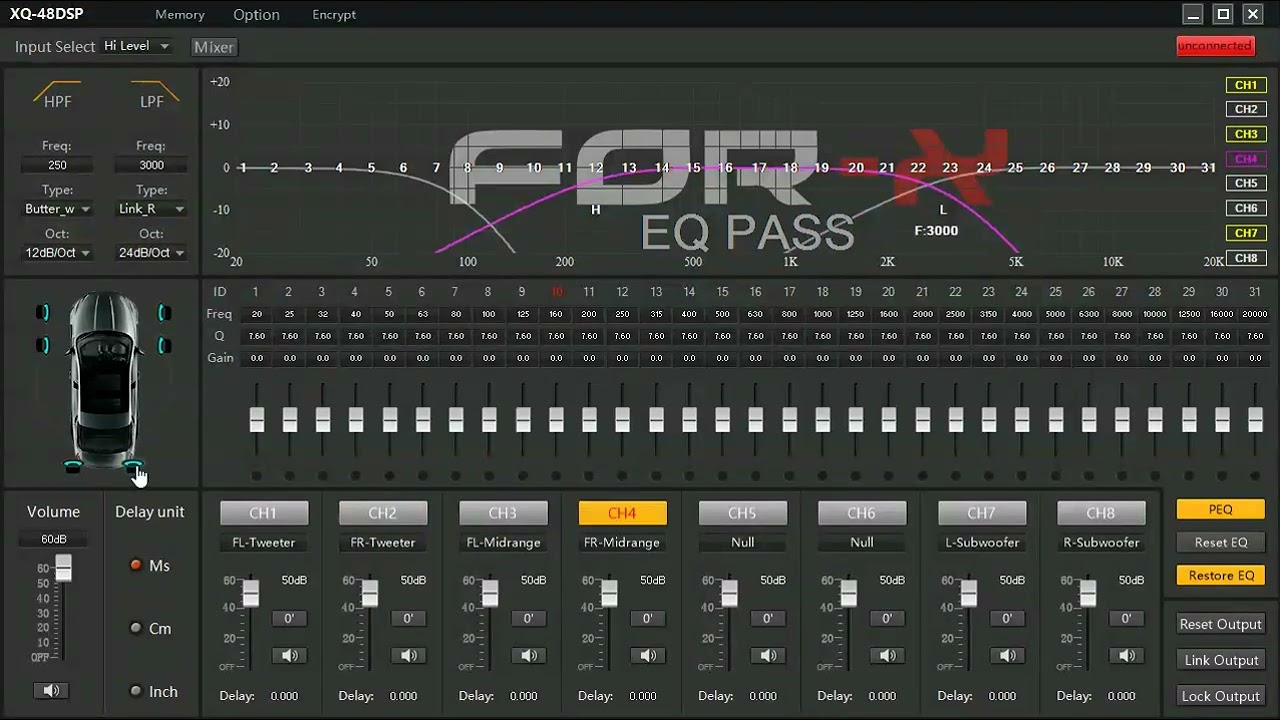Select the car's rear-left subwoofer speaker
The image size is (1280, 720).
73,466
